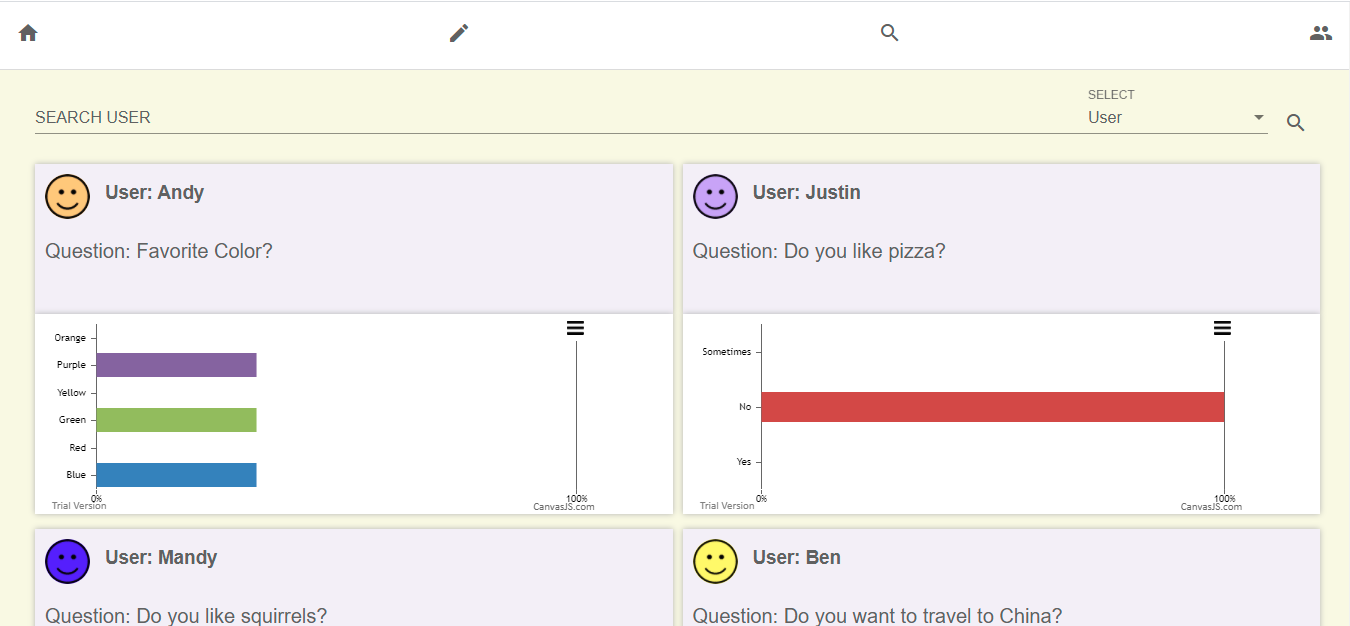The image size is (1350, 626).
Task: Click the CanvasJS.com link under Andy's chart
Action: [x=564, y=506]
